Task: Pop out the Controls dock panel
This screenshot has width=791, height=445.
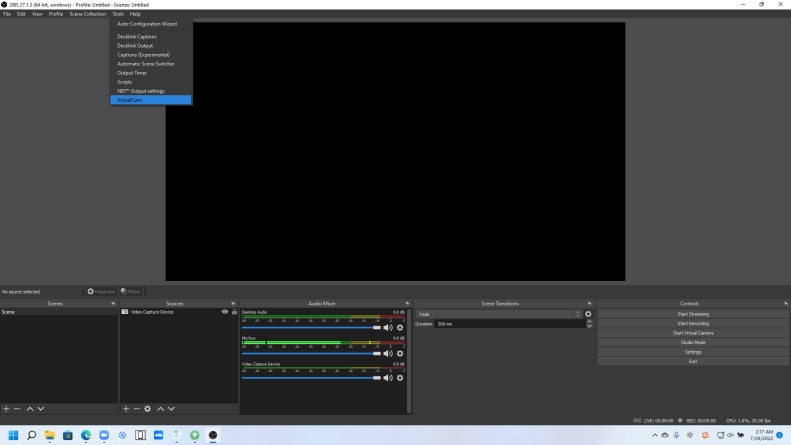Action: (x=785, y=303)
